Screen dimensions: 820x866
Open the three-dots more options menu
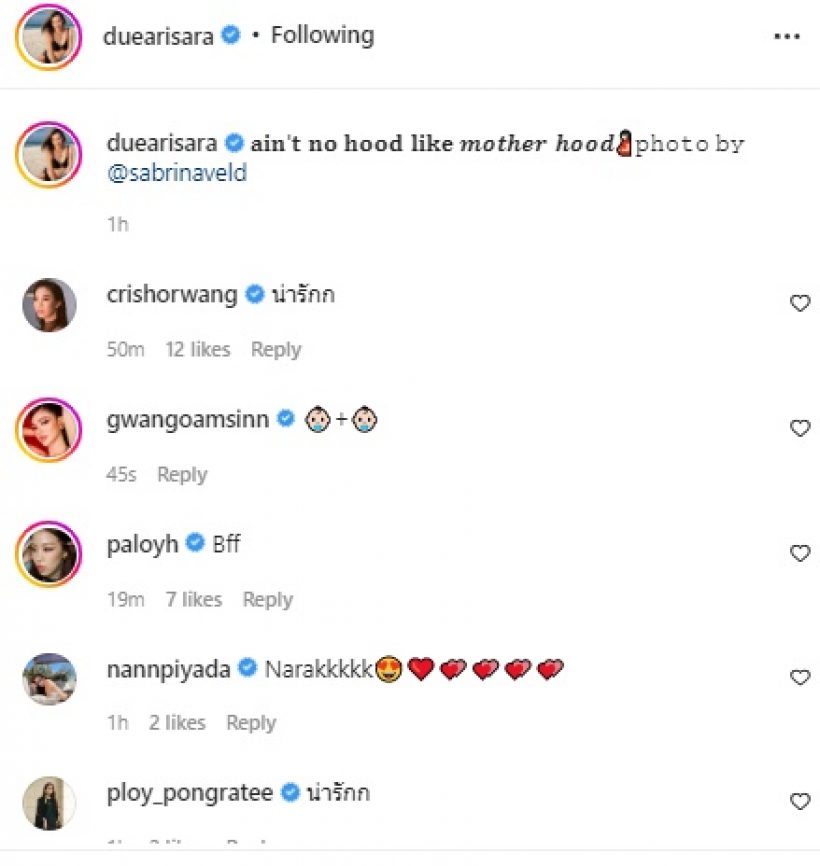coord(787,36)
